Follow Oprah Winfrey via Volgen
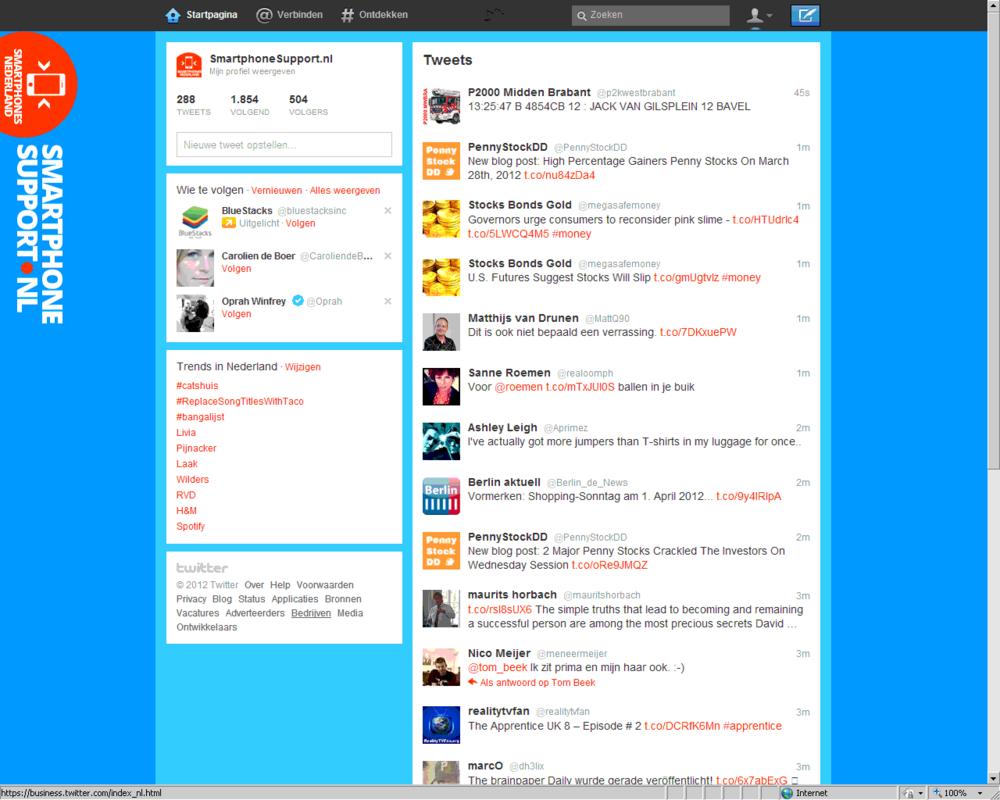 tap(236, 314)
